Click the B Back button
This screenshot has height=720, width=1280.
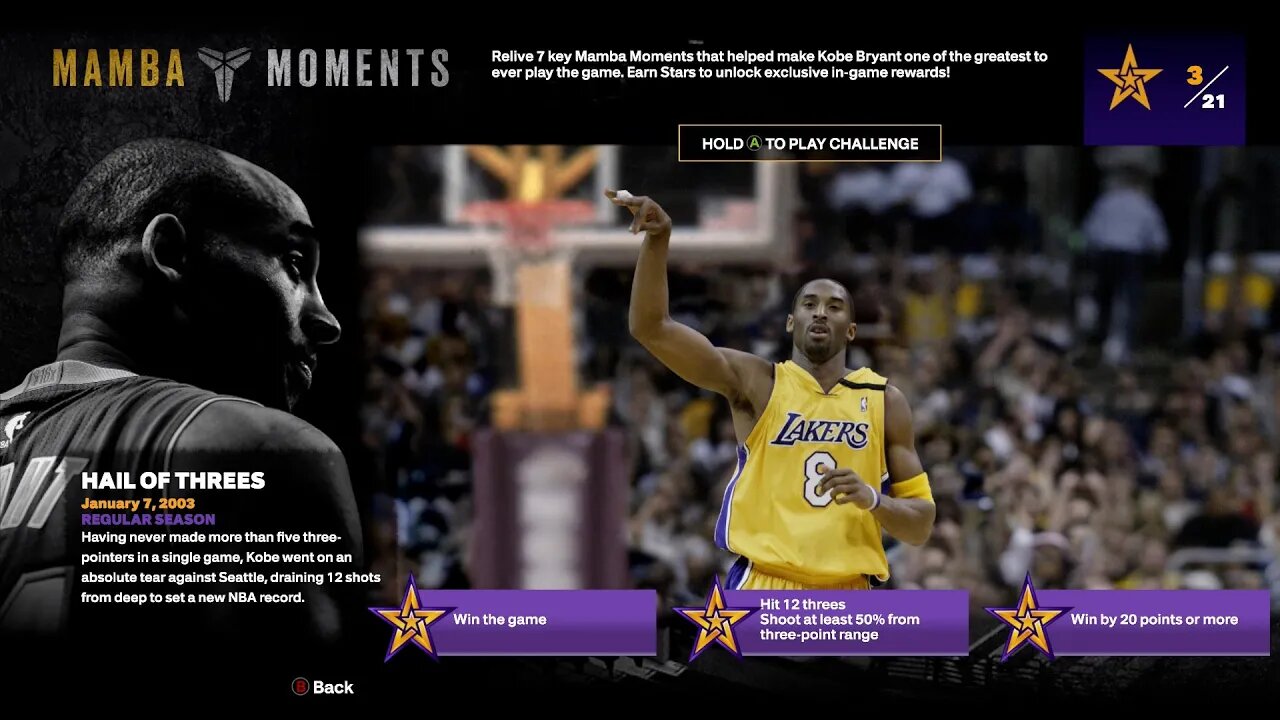tap(322, 687)
